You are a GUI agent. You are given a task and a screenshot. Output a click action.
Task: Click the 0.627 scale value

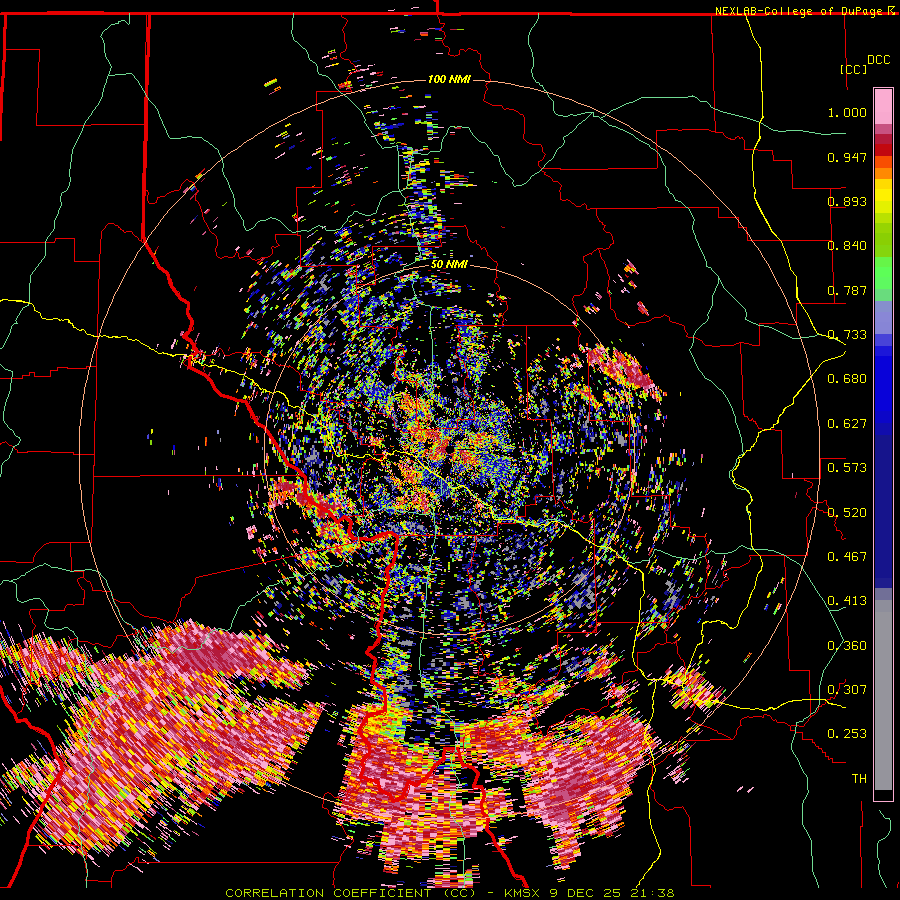847,424
